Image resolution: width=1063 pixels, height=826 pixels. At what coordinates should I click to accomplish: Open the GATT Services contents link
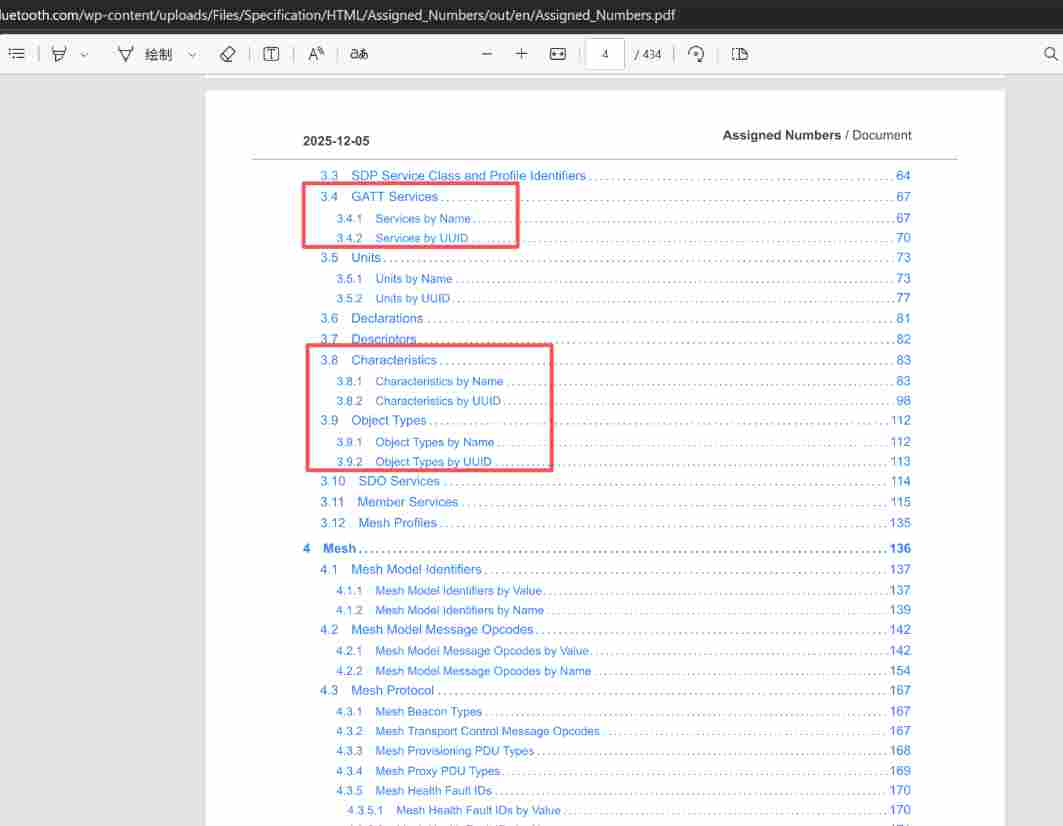click(x=394, y=197)
